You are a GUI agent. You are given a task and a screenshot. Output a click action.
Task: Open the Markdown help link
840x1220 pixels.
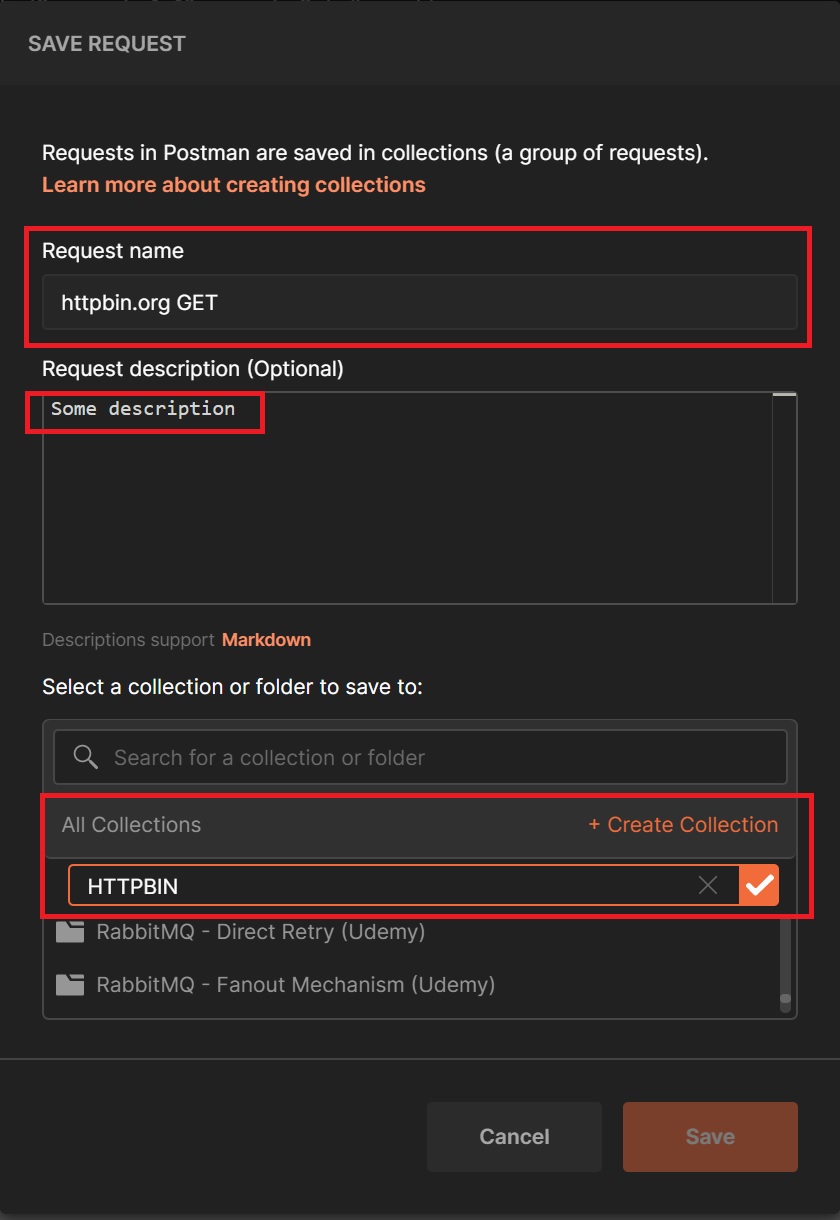click(266, 640)
